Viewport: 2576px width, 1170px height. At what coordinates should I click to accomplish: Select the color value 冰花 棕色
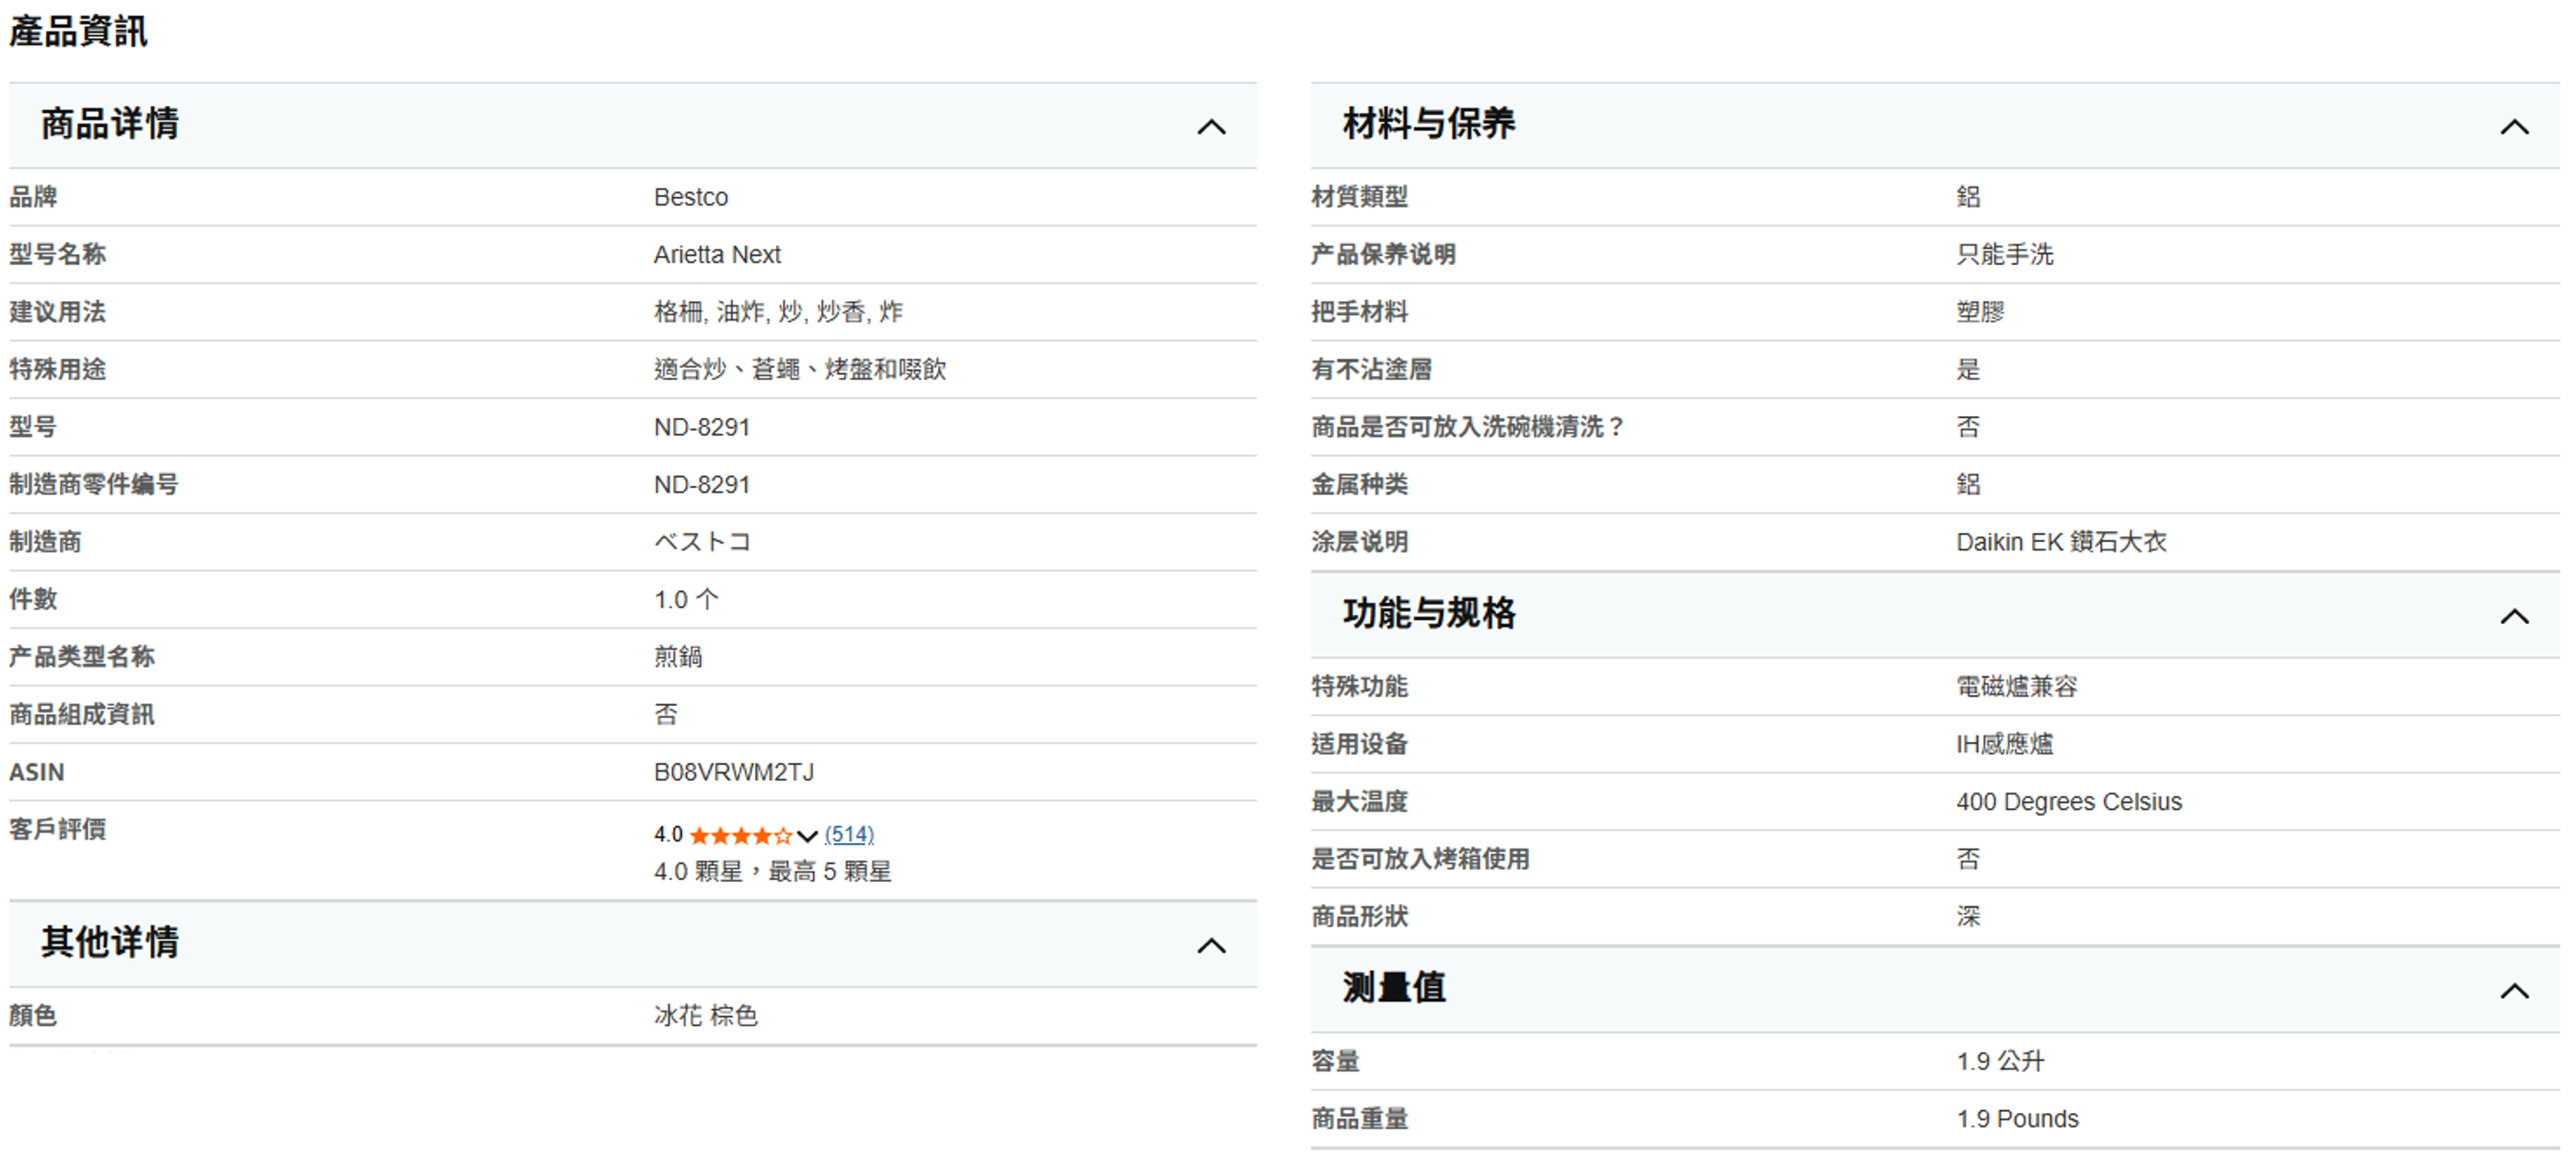706,1016
